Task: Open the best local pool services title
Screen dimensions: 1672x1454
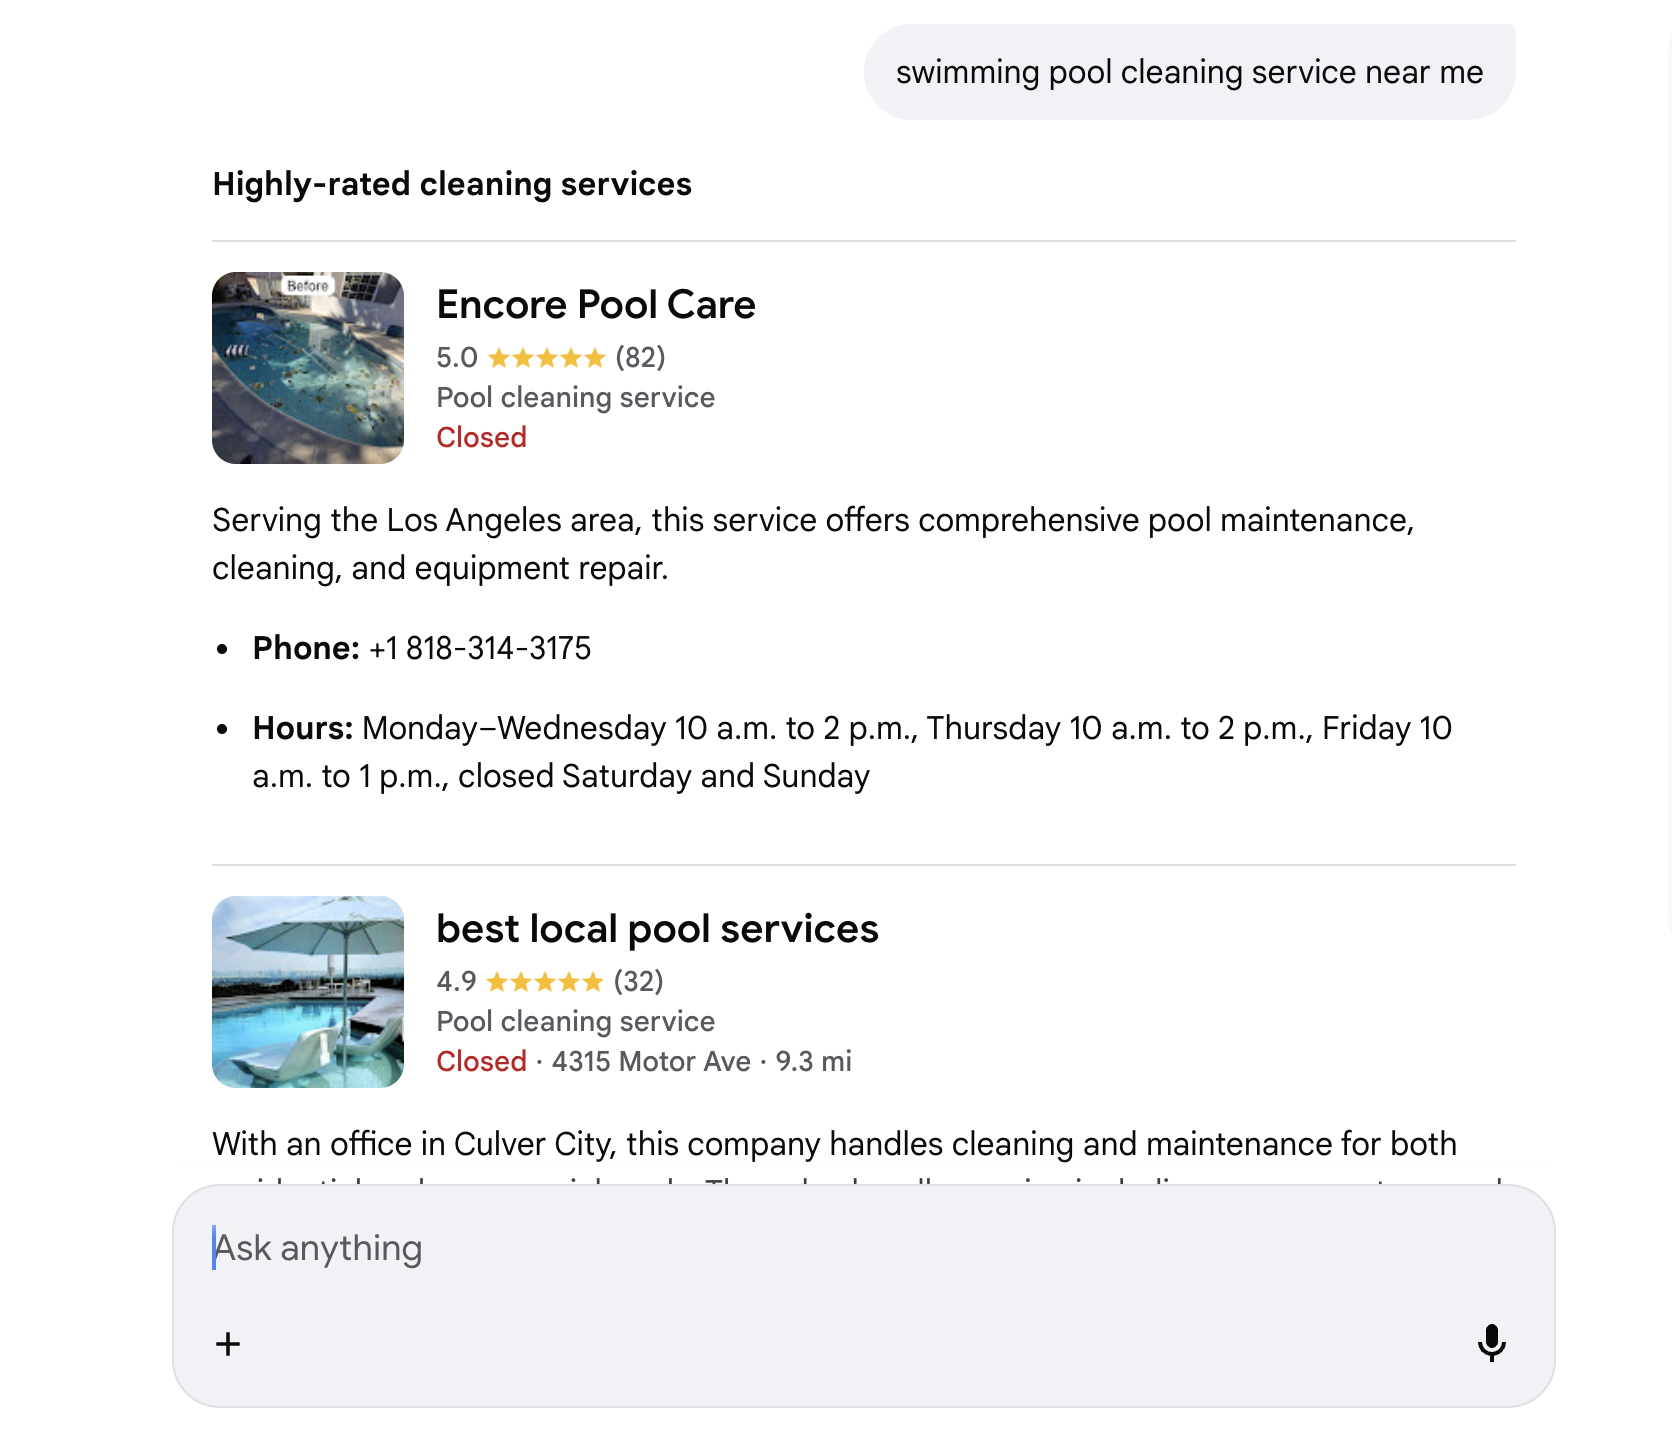Action: click(x=657, y=929)
